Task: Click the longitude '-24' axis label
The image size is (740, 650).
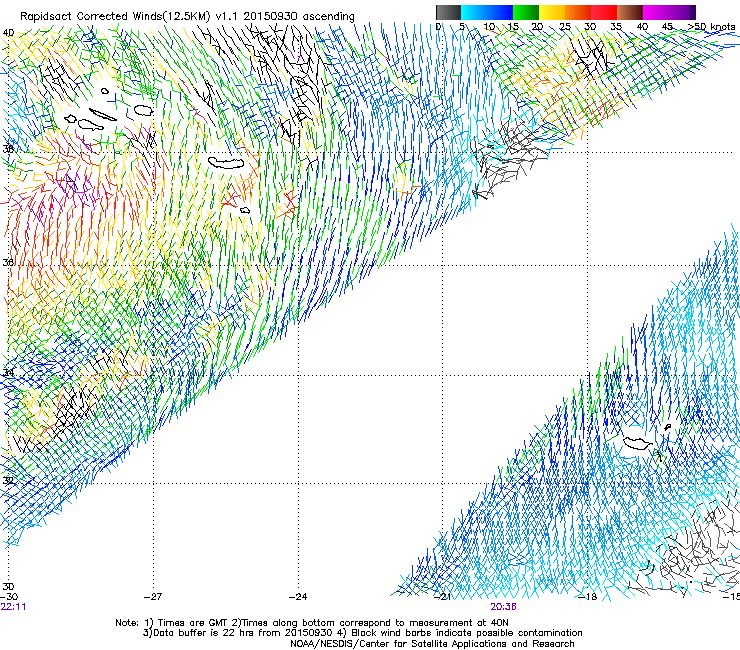Action: pos(298,597)
